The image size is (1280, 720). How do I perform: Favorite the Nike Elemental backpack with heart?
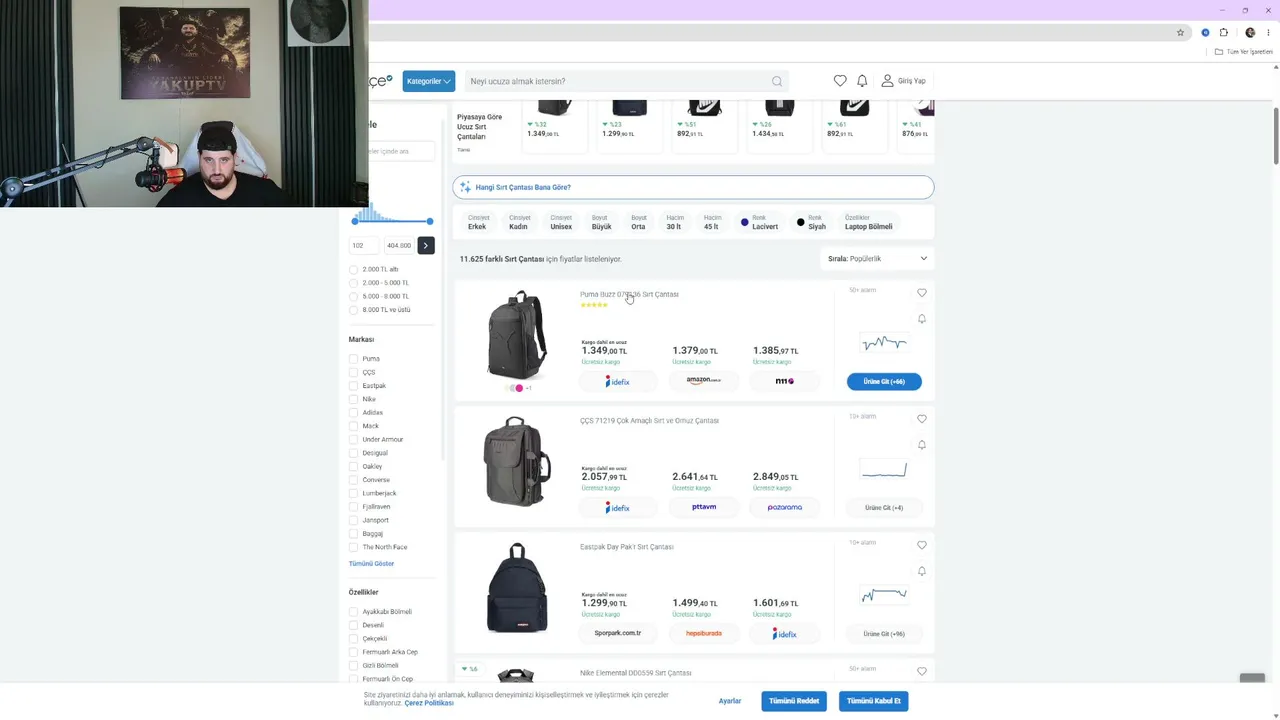(922, 671)
